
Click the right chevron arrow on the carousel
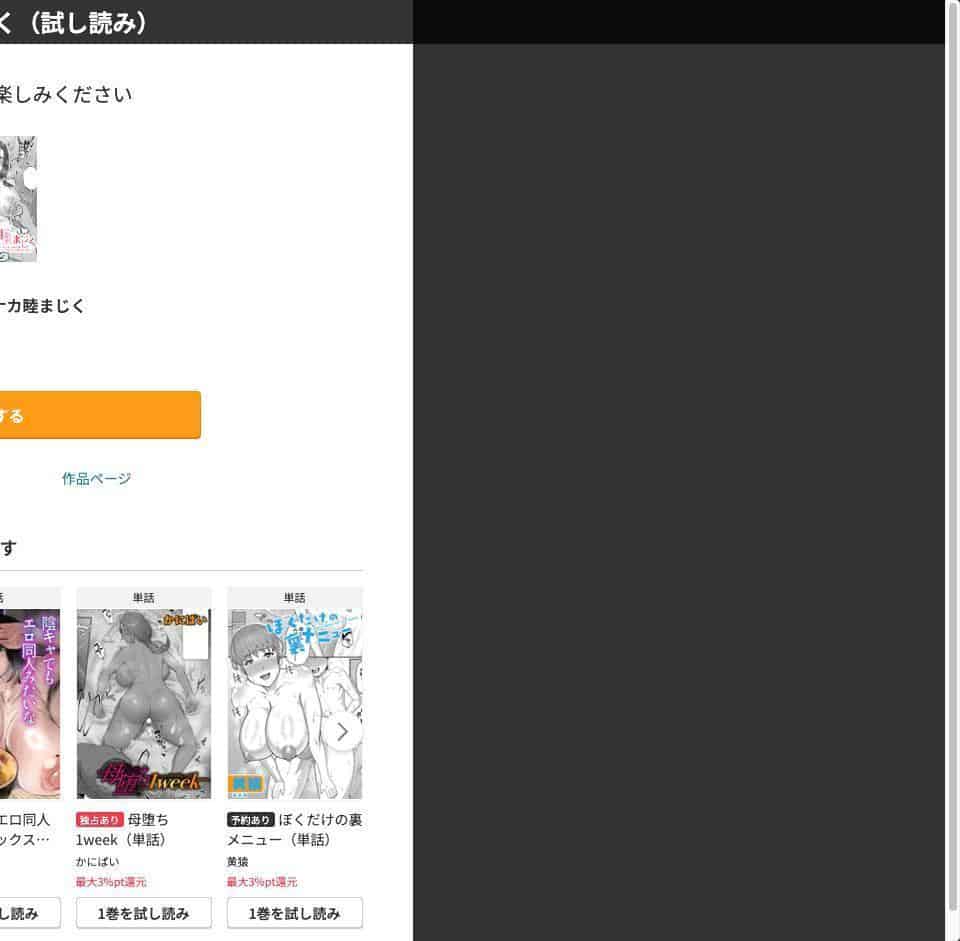coord(342,732)
